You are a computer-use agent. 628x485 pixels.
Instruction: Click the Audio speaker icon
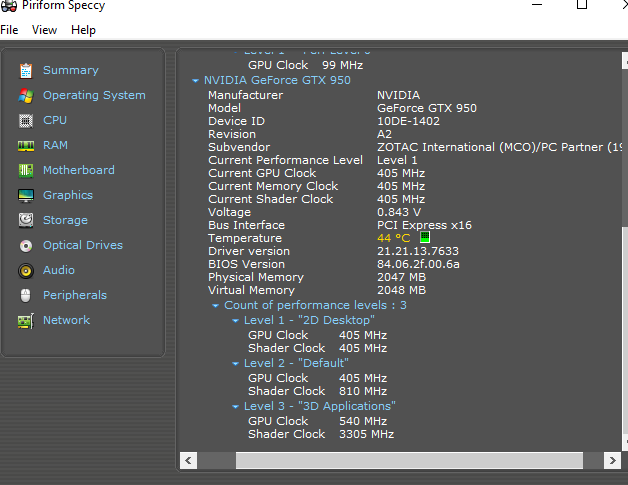pyautogui.click(x=26, y=271)
